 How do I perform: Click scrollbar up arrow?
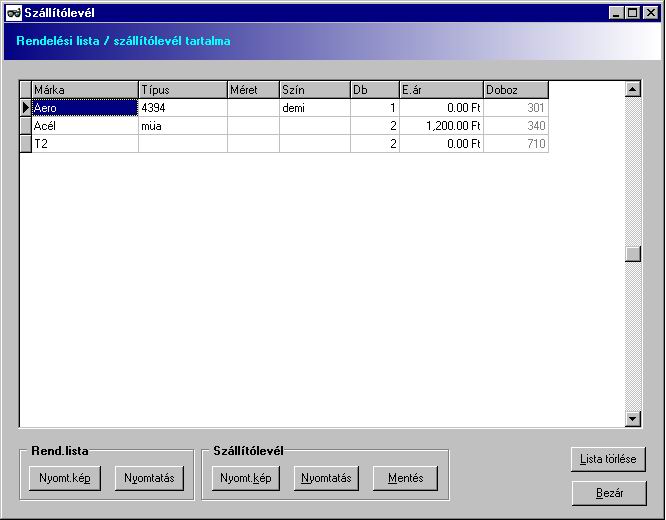[x=633, y=89]
